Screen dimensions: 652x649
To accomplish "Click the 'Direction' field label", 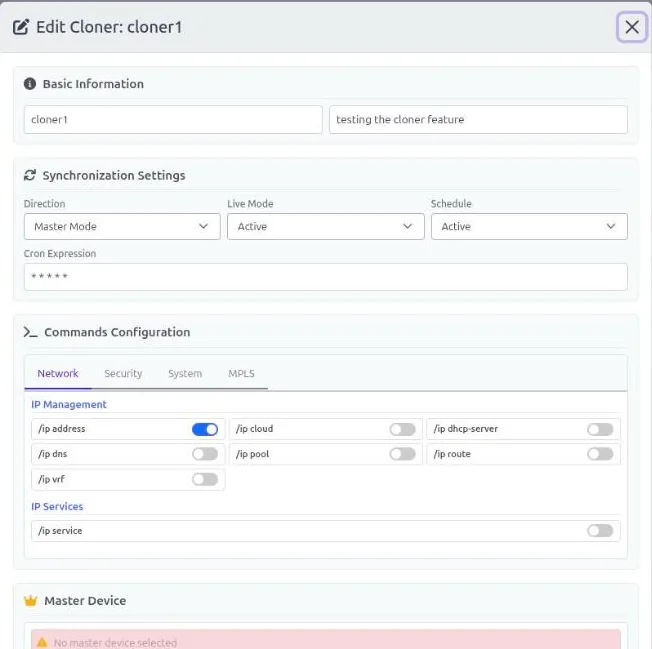I will pyautogui.click(x=44, y=204).
